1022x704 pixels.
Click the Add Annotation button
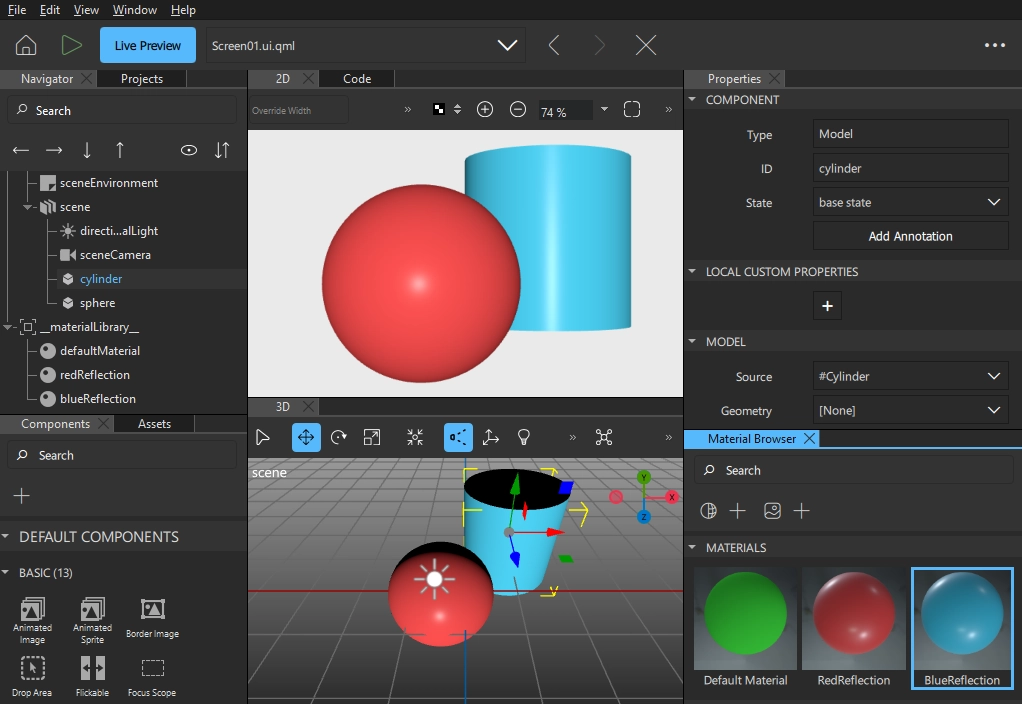[910, 235]
